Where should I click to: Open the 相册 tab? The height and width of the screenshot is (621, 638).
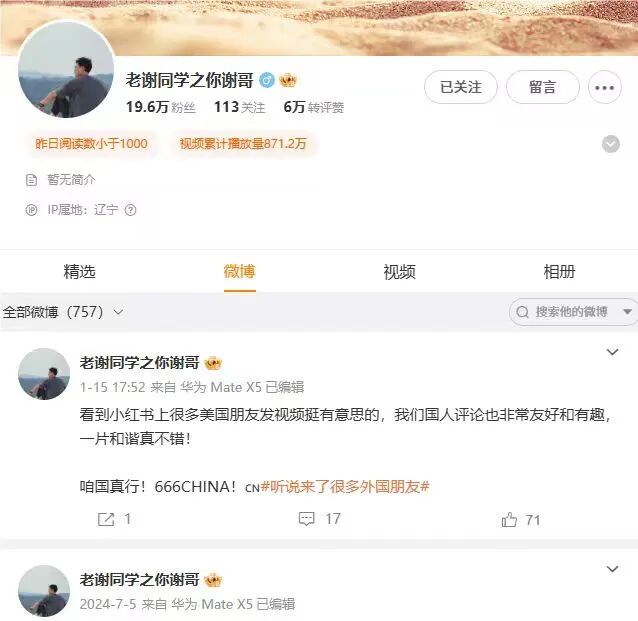point(559,271)
